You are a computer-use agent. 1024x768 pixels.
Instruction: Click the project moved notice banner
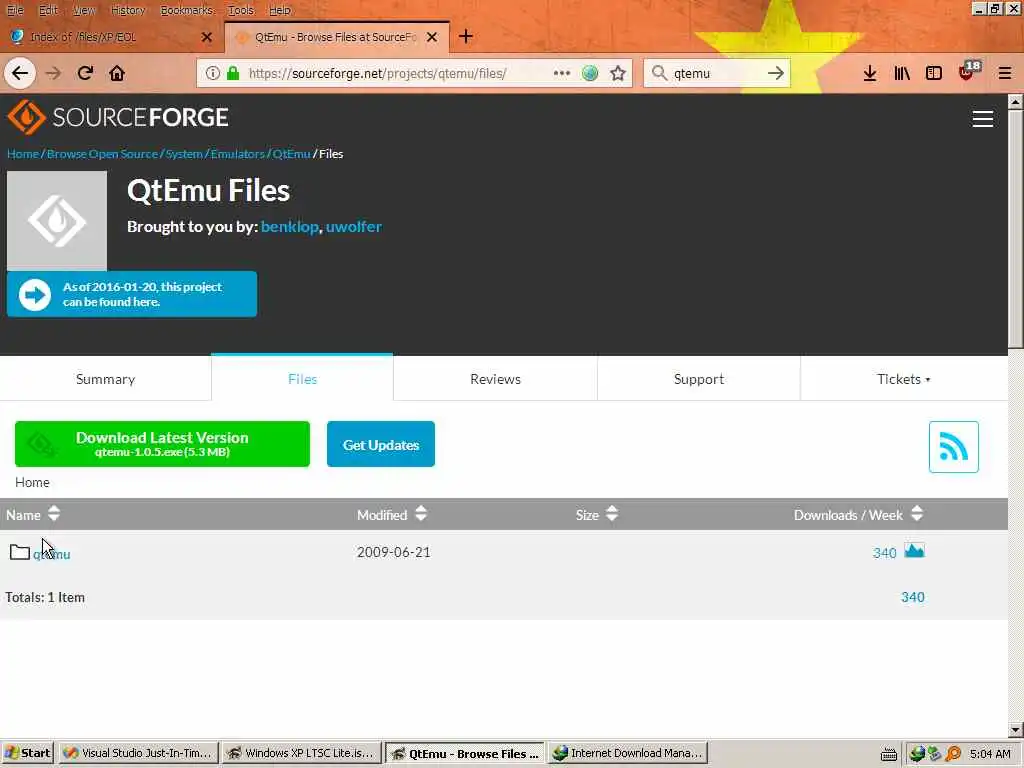pyautogui.click(x=132, y=294)
